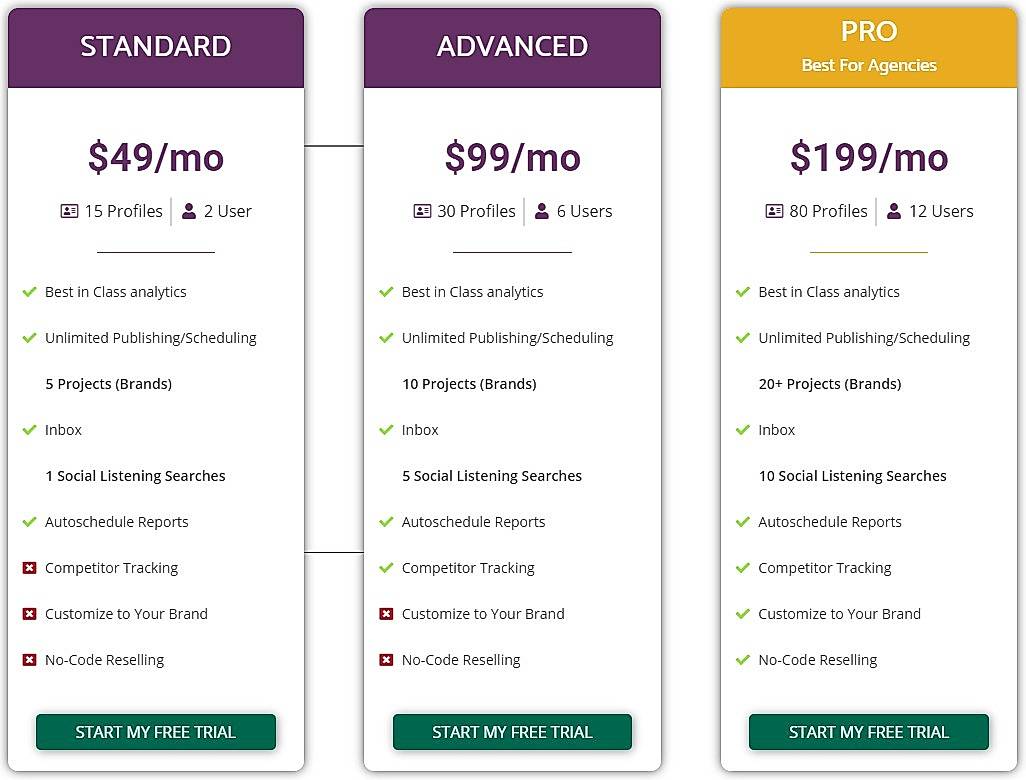
Task: Click the green checkmark beside Inbox on Advanced
Action: [x=386, y=430]
